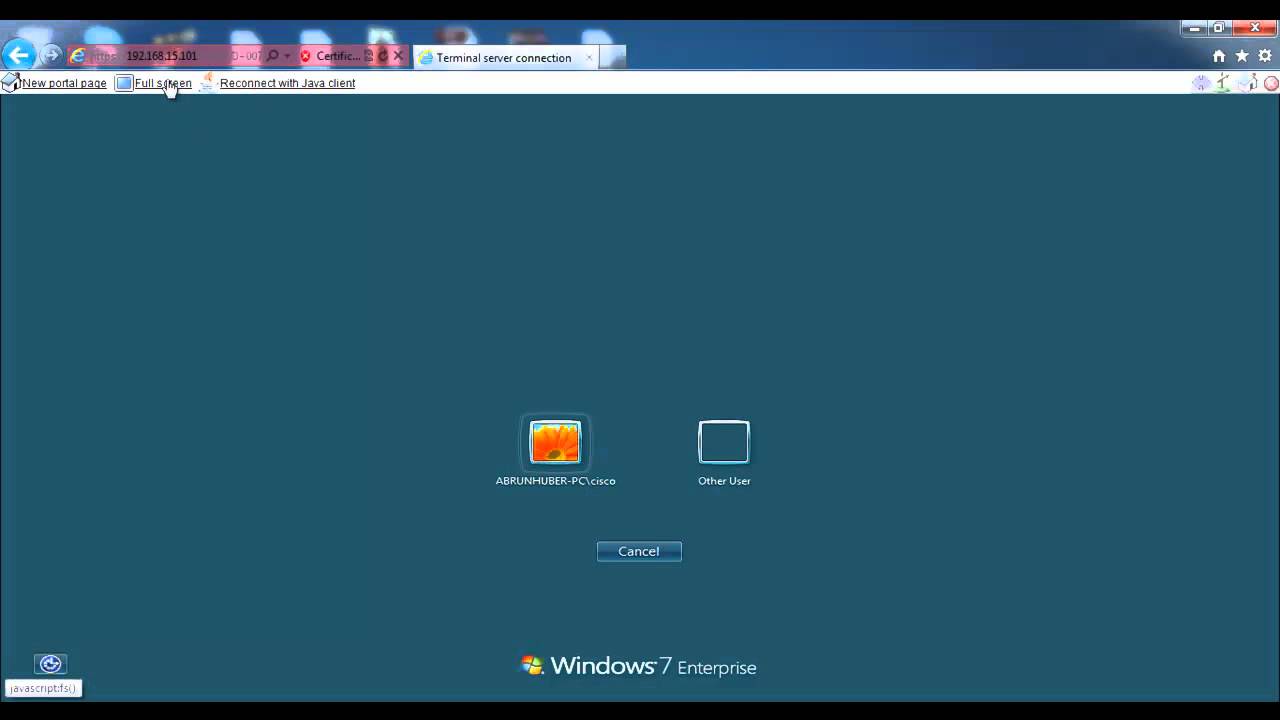Click the New portal page house icon
Screen dimensions: 1280x720
point(10,83)
